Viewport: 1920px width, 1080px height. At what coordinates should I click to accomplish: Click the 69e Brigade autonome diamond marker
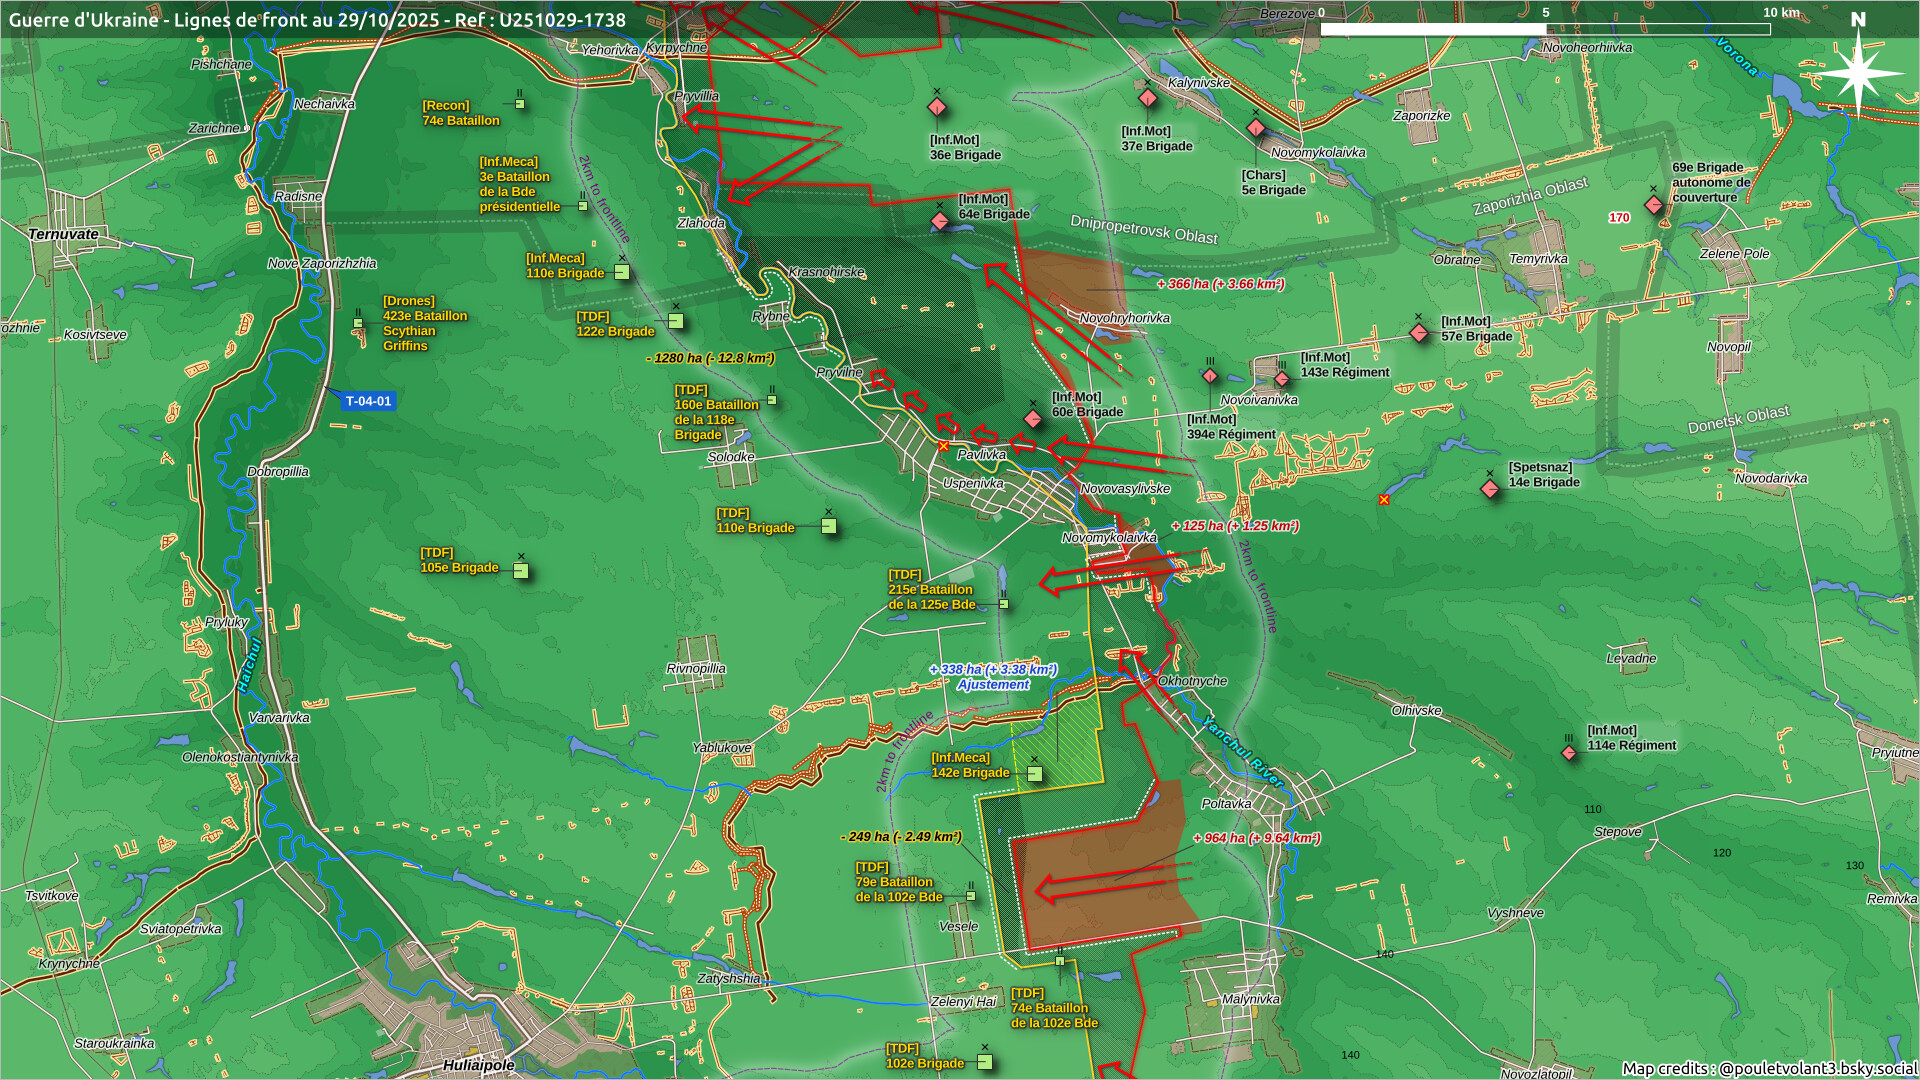(x=1654, y=205)
